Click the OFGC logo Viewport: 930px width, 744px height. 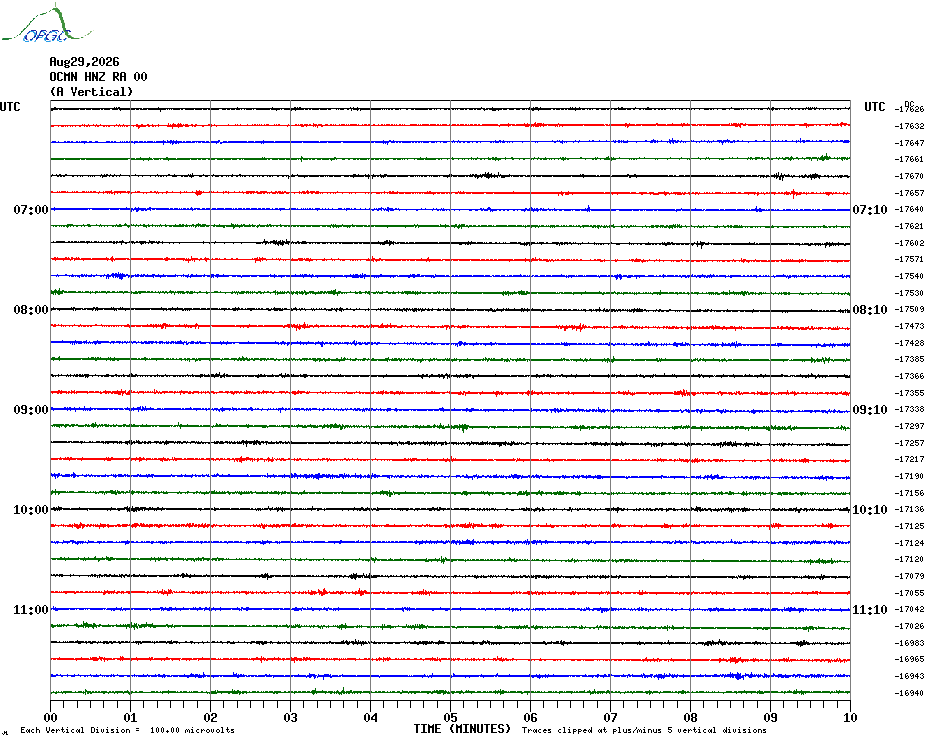pos(46,24)
